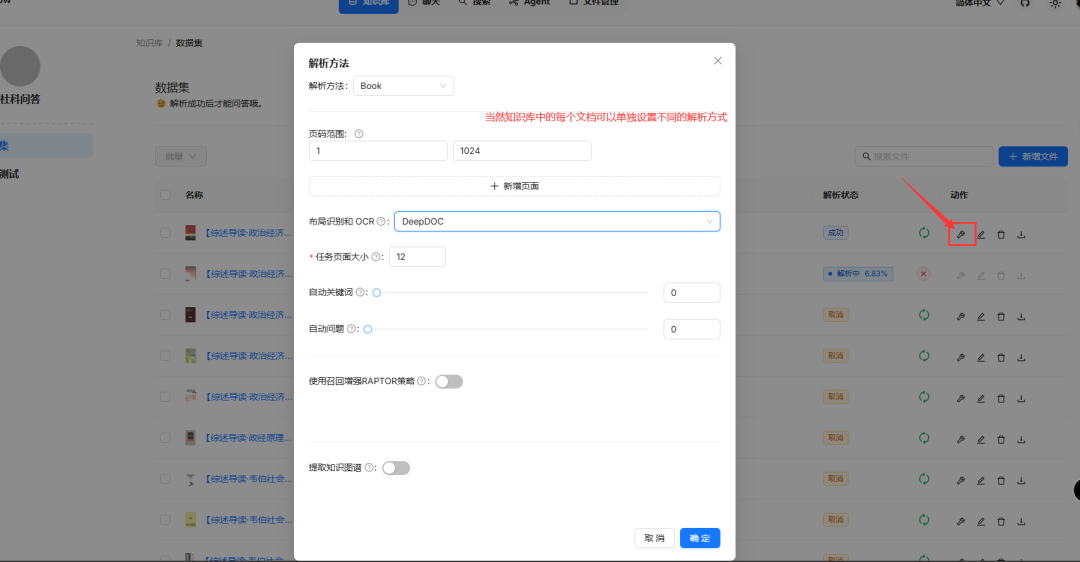1080x562 pixels.
Task: Click the theme sun icon in top bar
Action: tap(1054, 4)
